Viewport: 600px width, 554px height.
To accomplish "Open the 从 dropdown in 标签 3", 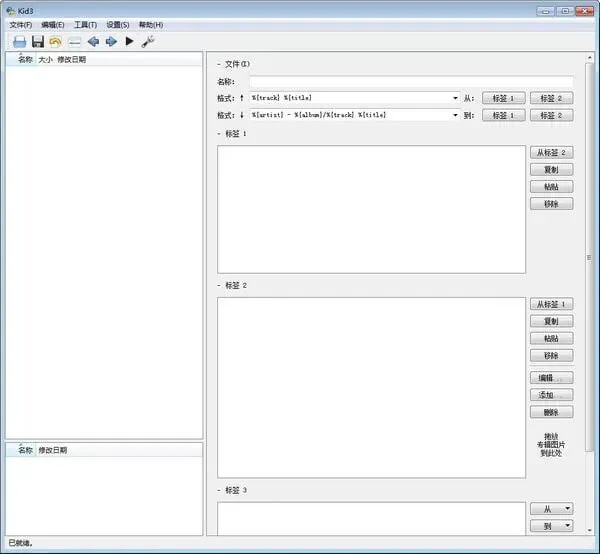I will pos(551,509).
